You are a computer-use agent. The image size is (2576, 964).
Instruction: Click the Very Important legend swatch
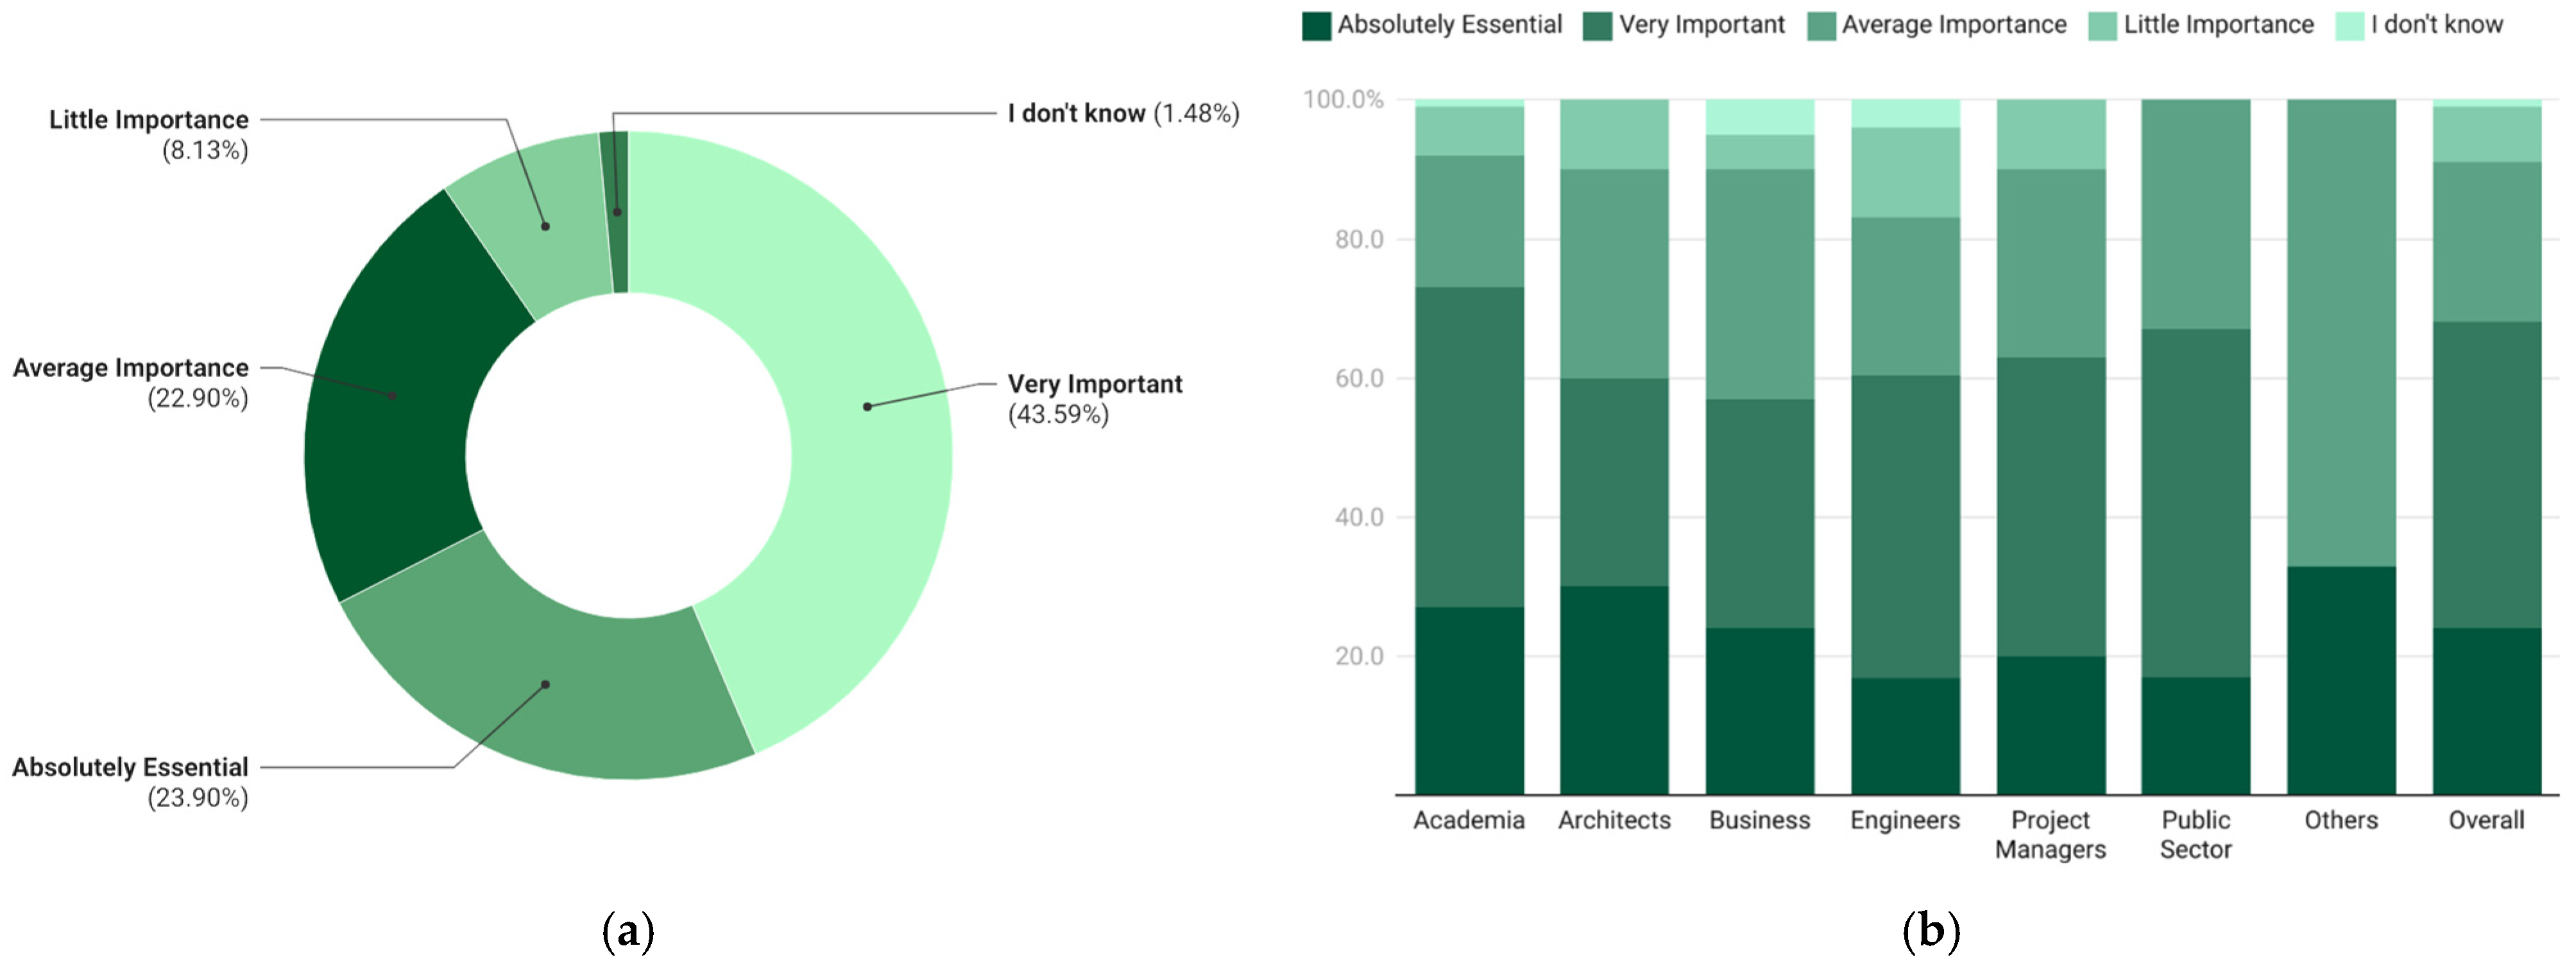point(1597,26)
